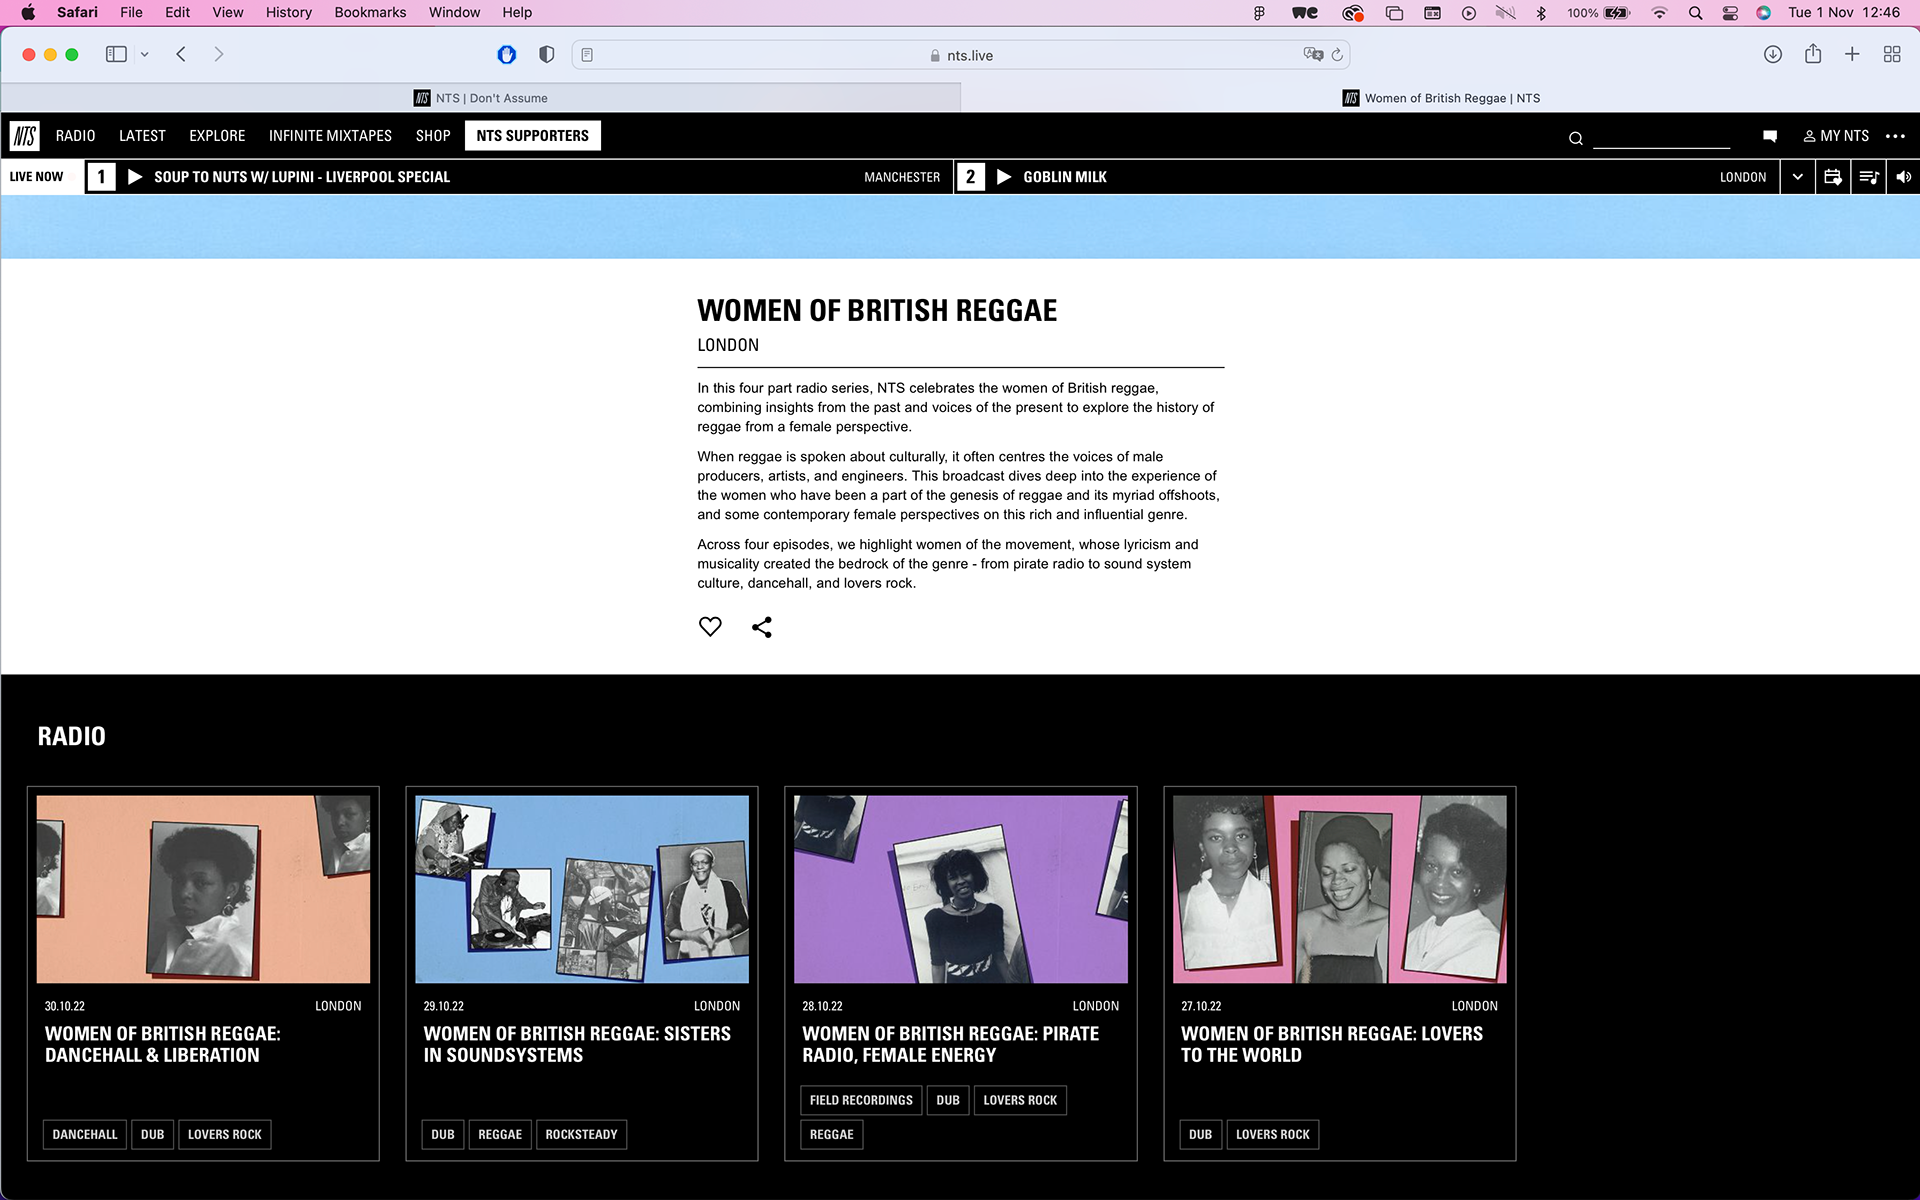The height and width of the screenshot is (1200, 1920).
Task: Open INFINITE MIXTAPES nav item
Action: click(330, 136)
